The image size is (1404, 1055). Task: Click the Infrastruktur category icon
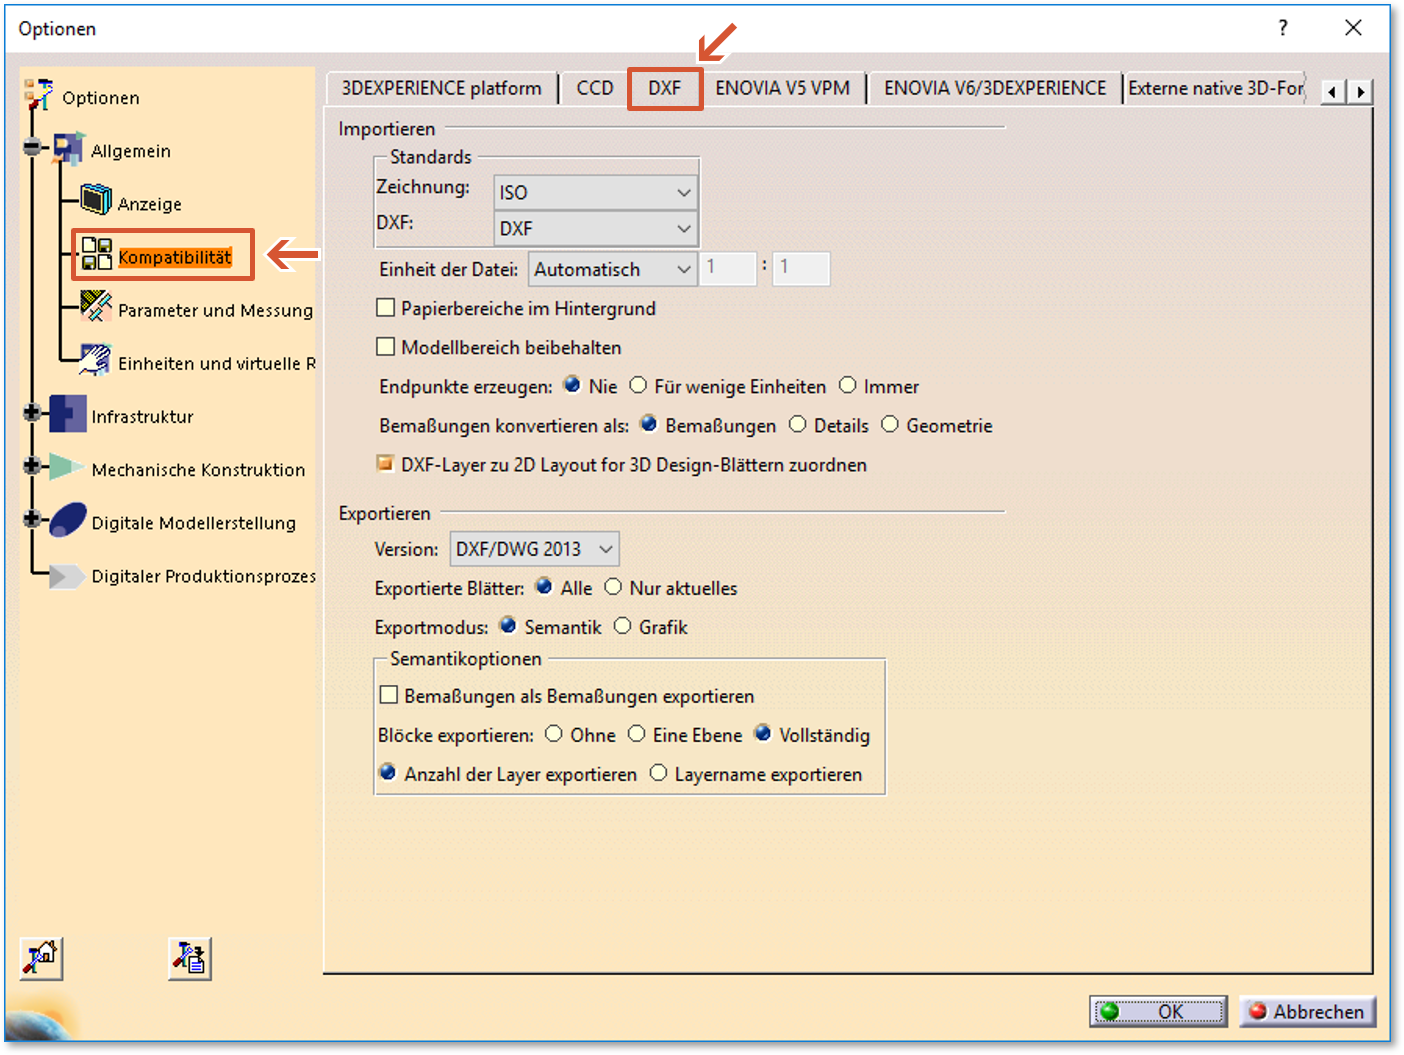coord(68,414)
